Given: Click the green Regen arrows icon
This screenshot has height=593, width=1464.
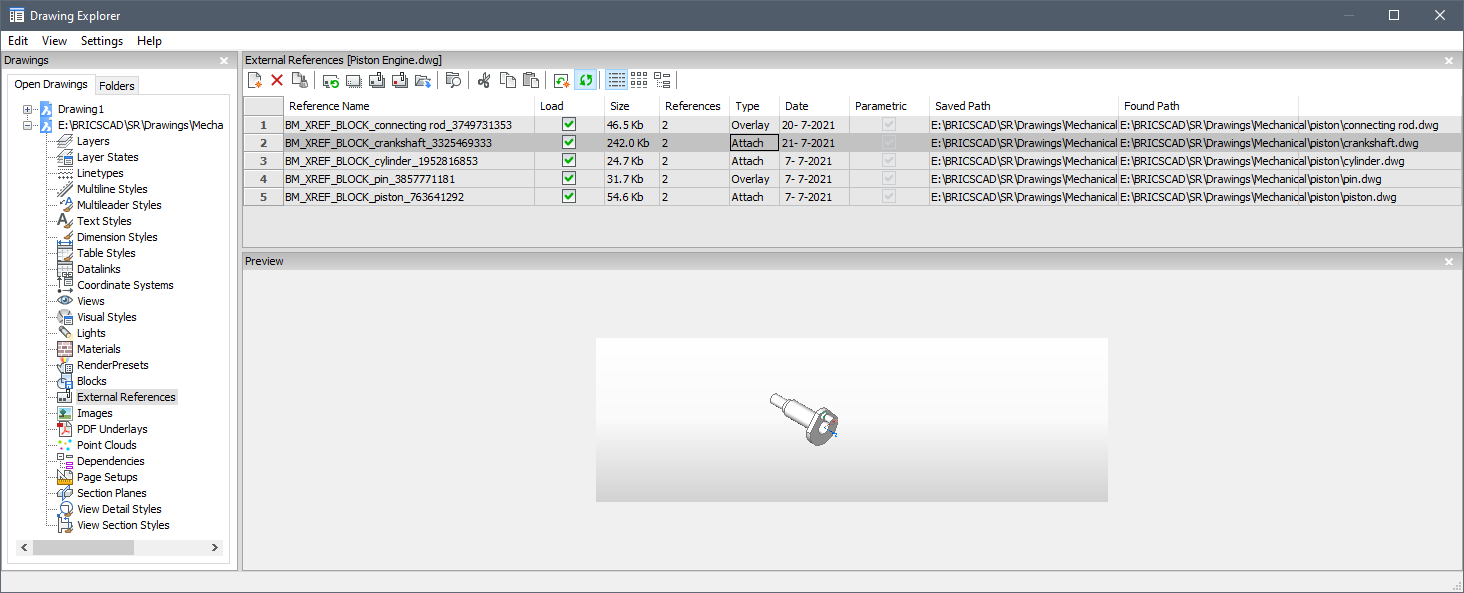Looking at the screenshot, I should 585,80.
